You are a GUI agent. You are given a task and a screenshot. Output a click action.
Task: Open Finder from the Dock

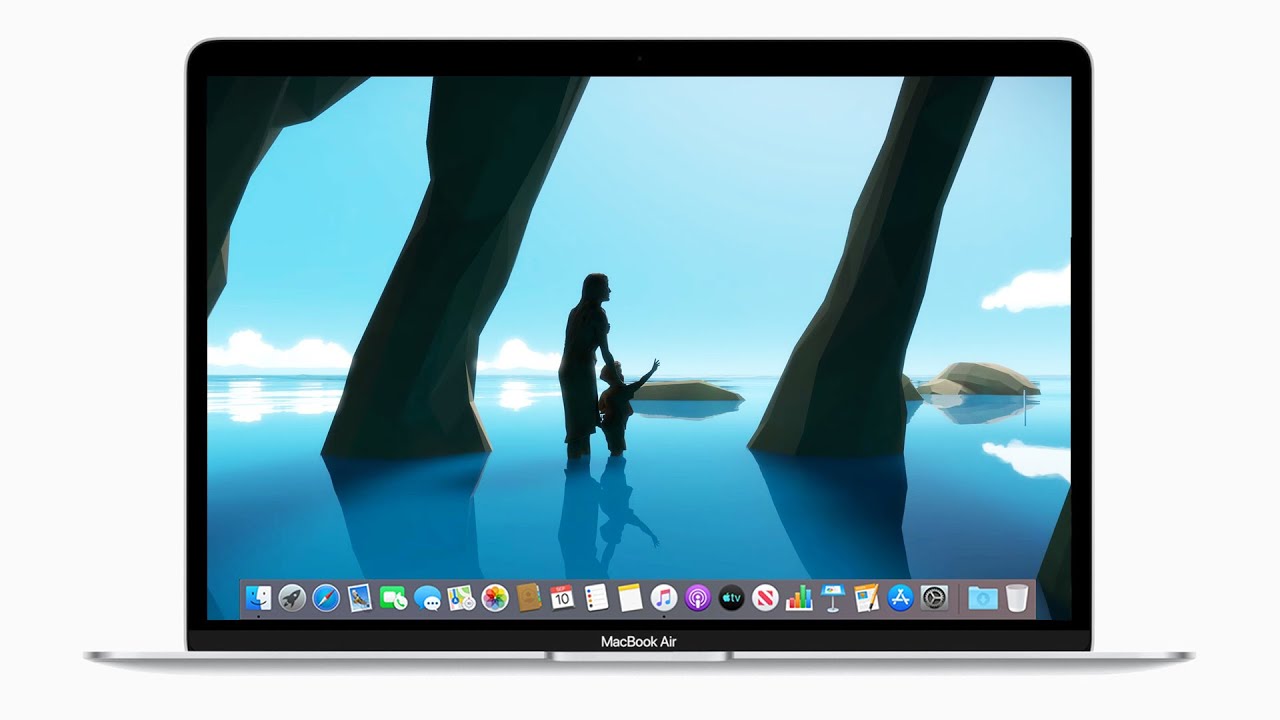click(x=258, y=598)
